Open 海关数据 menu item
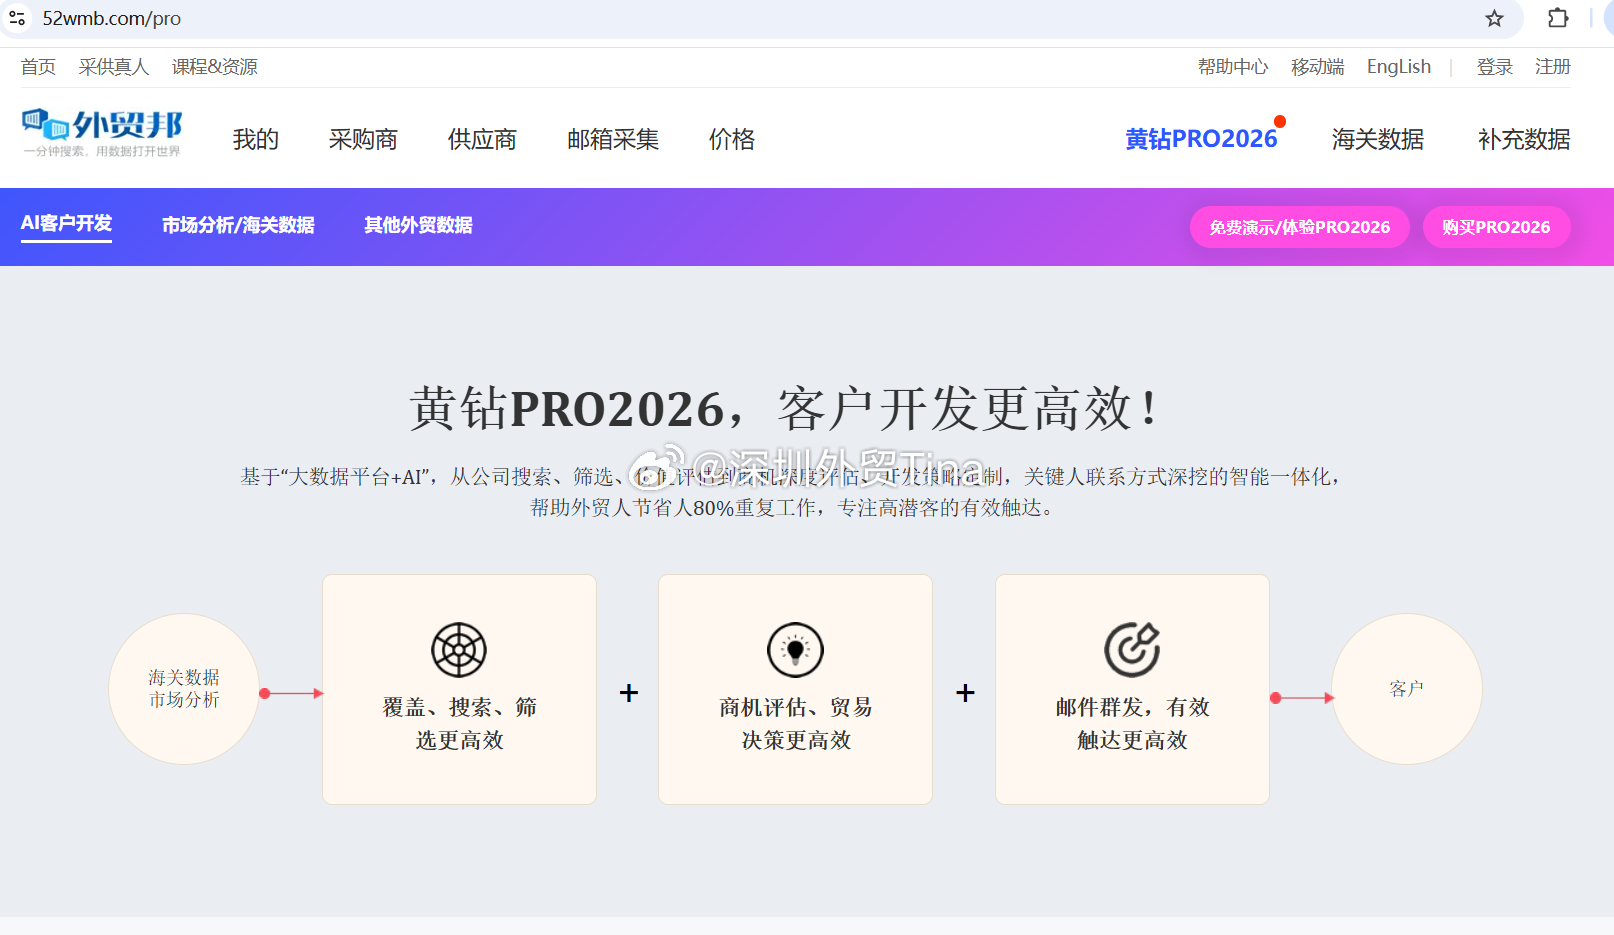Viewport: 1614px width, 935px height. point(1378,139)
